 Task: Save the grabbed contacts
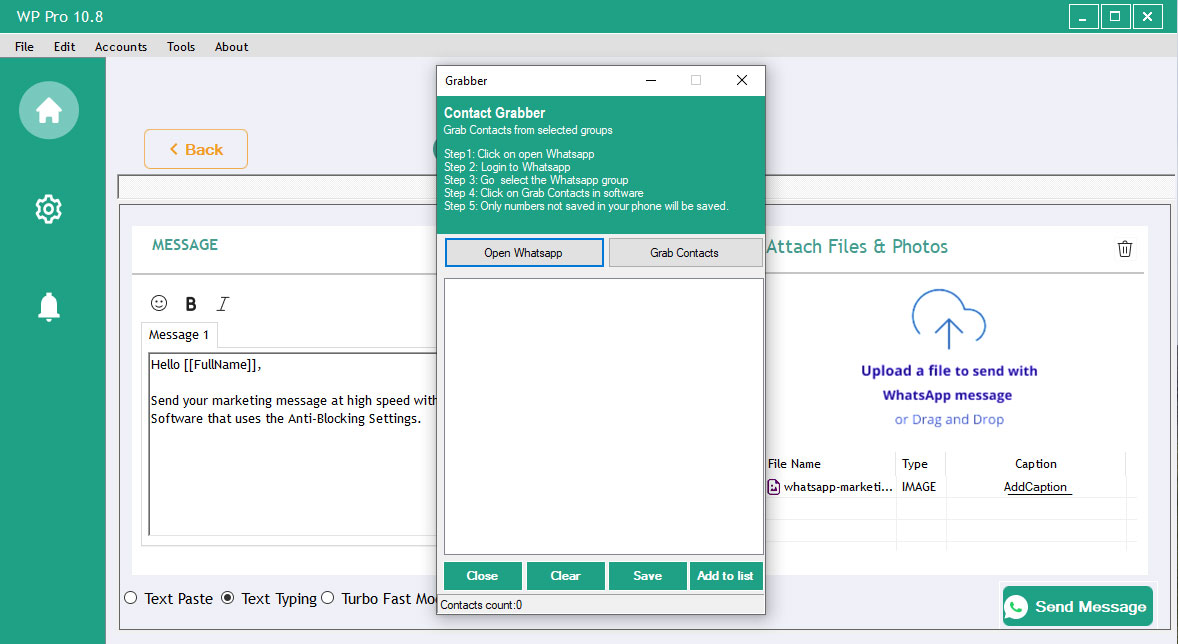tap(648, 576)
